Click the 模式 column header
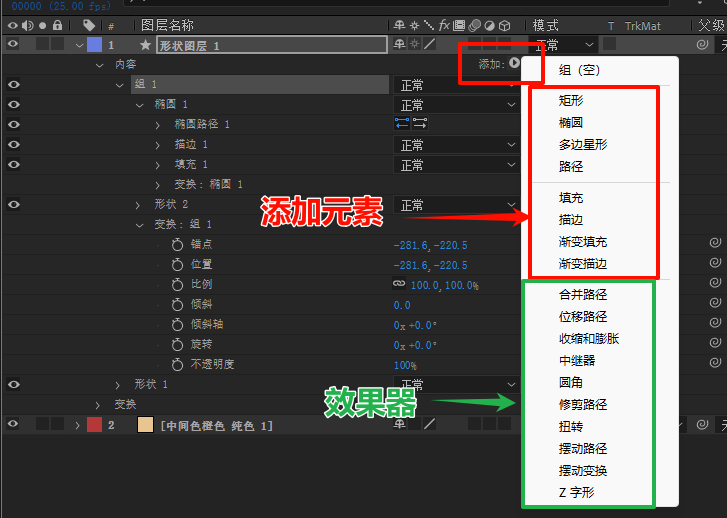 (546, 25)
